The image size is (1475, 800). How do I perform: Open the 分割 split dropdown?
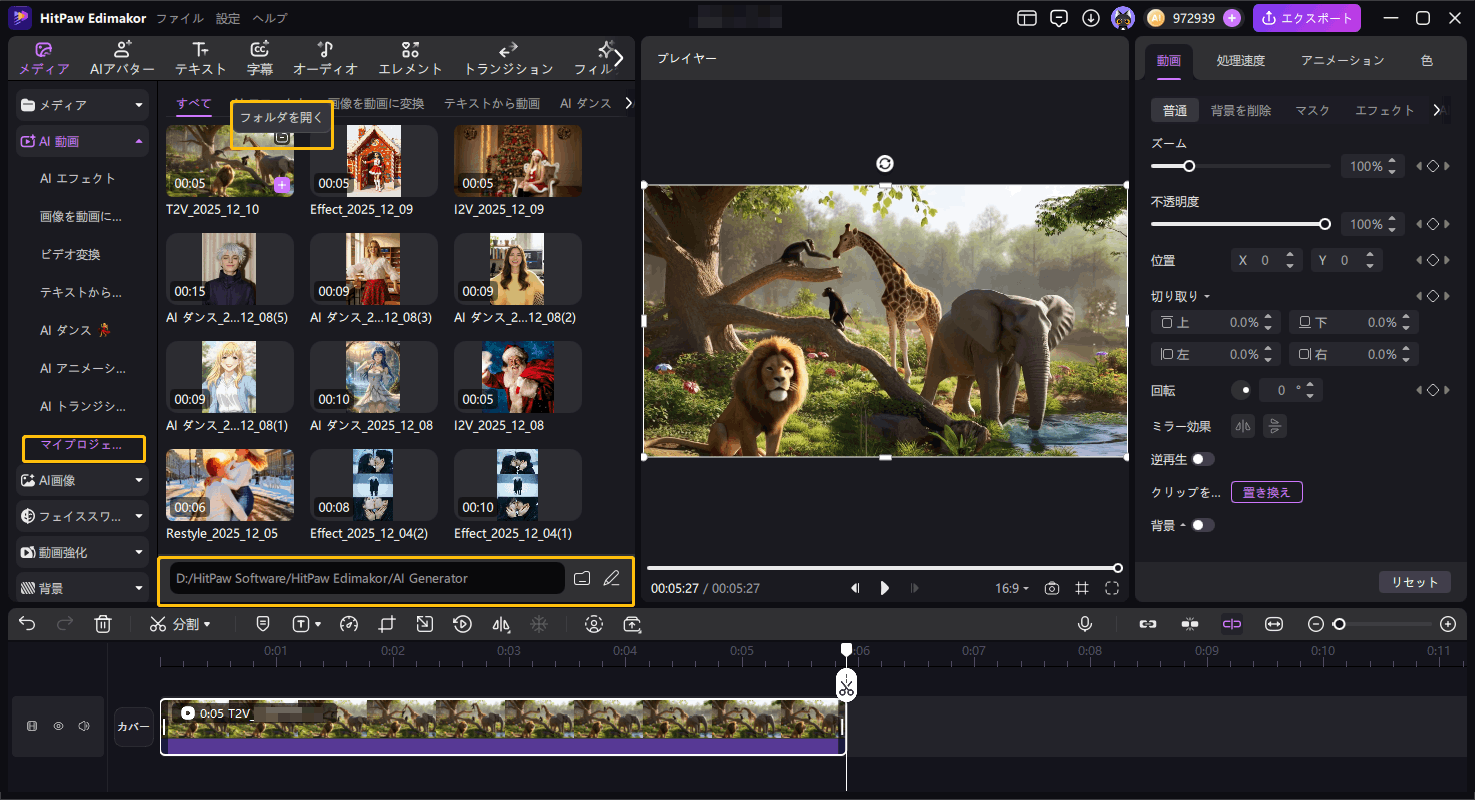click(x=181, y=624)
